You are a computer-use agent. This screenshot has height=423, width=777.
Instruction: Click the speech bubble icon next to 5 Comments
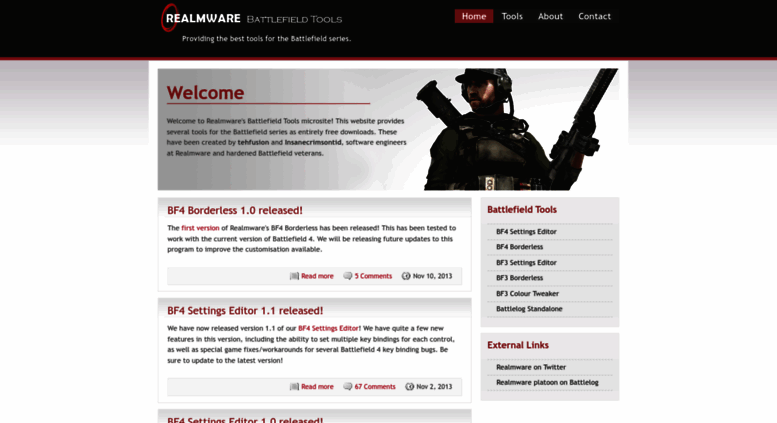348,276
